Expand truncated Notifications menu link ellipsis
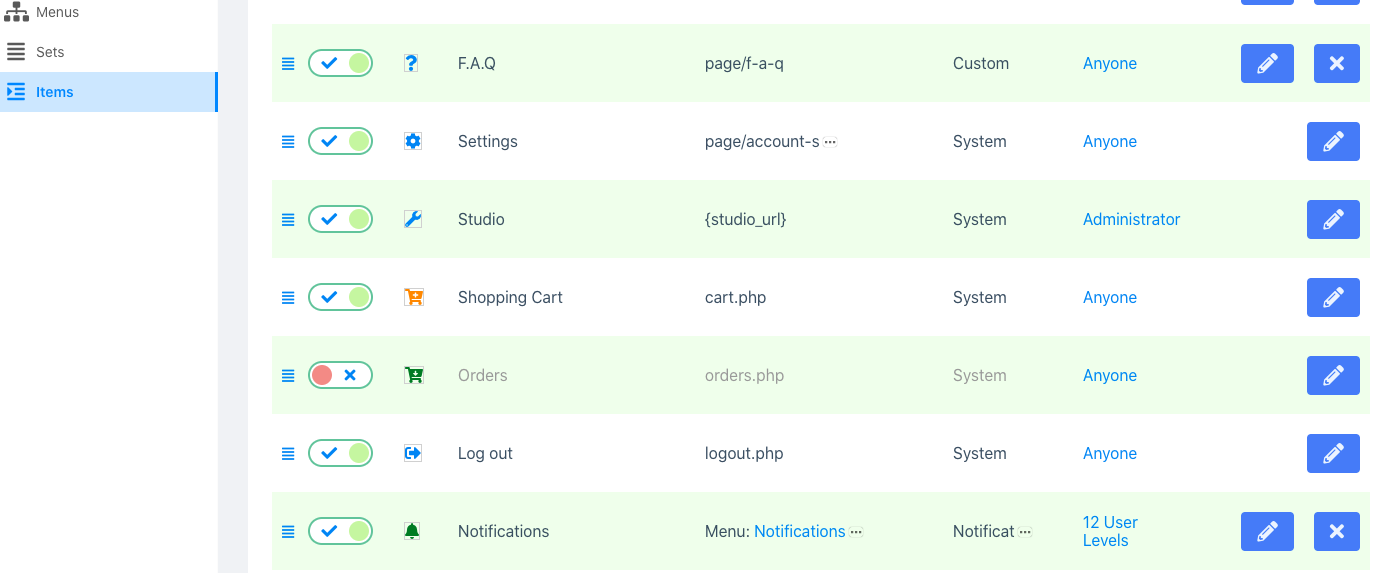The width and height of the screenshot is (1383, 573). coord(856,532)
